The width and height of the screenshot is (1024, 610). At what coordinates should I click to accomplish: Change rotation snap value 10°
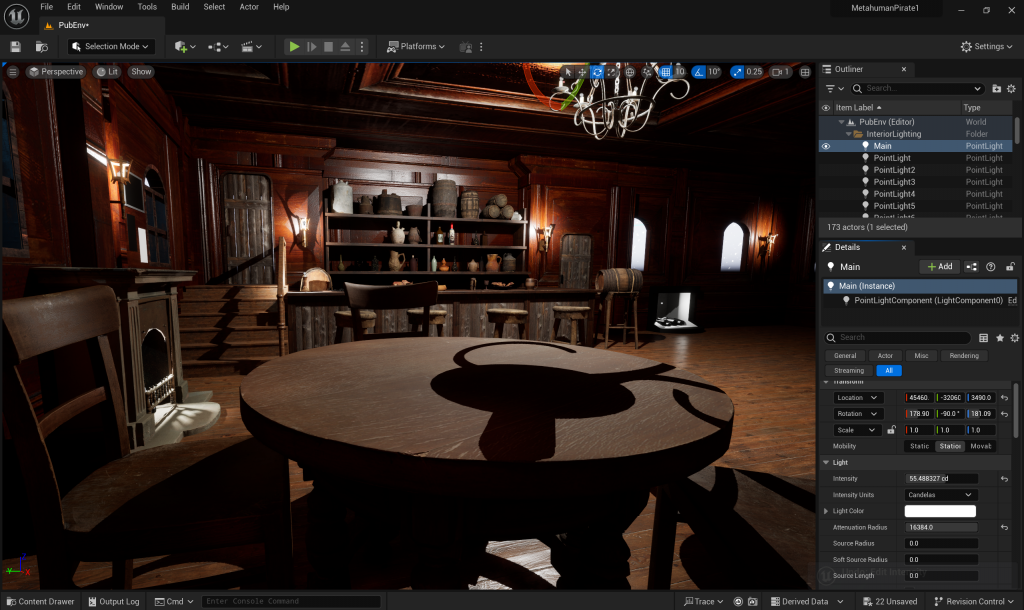[714, 72]
